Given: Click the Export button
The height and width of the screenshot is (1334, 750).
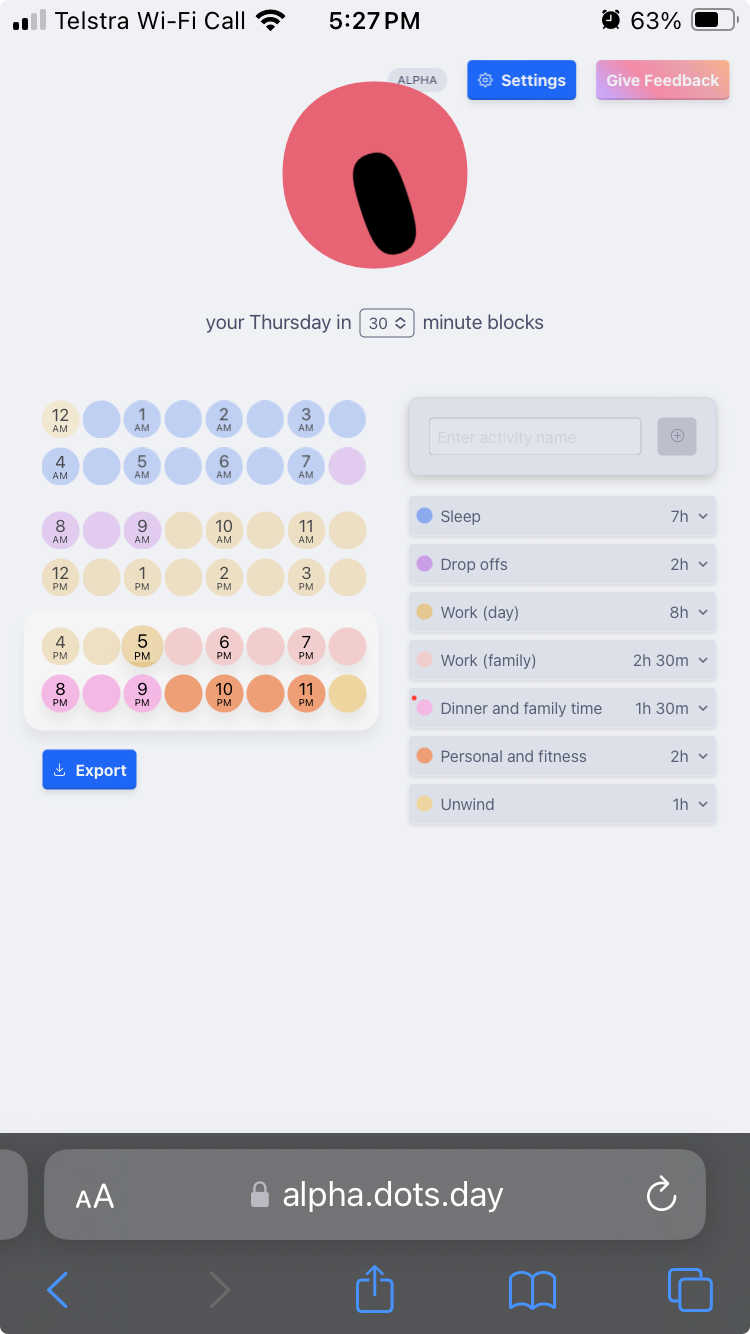Looking at the screenshot, I should coord(89,770).
